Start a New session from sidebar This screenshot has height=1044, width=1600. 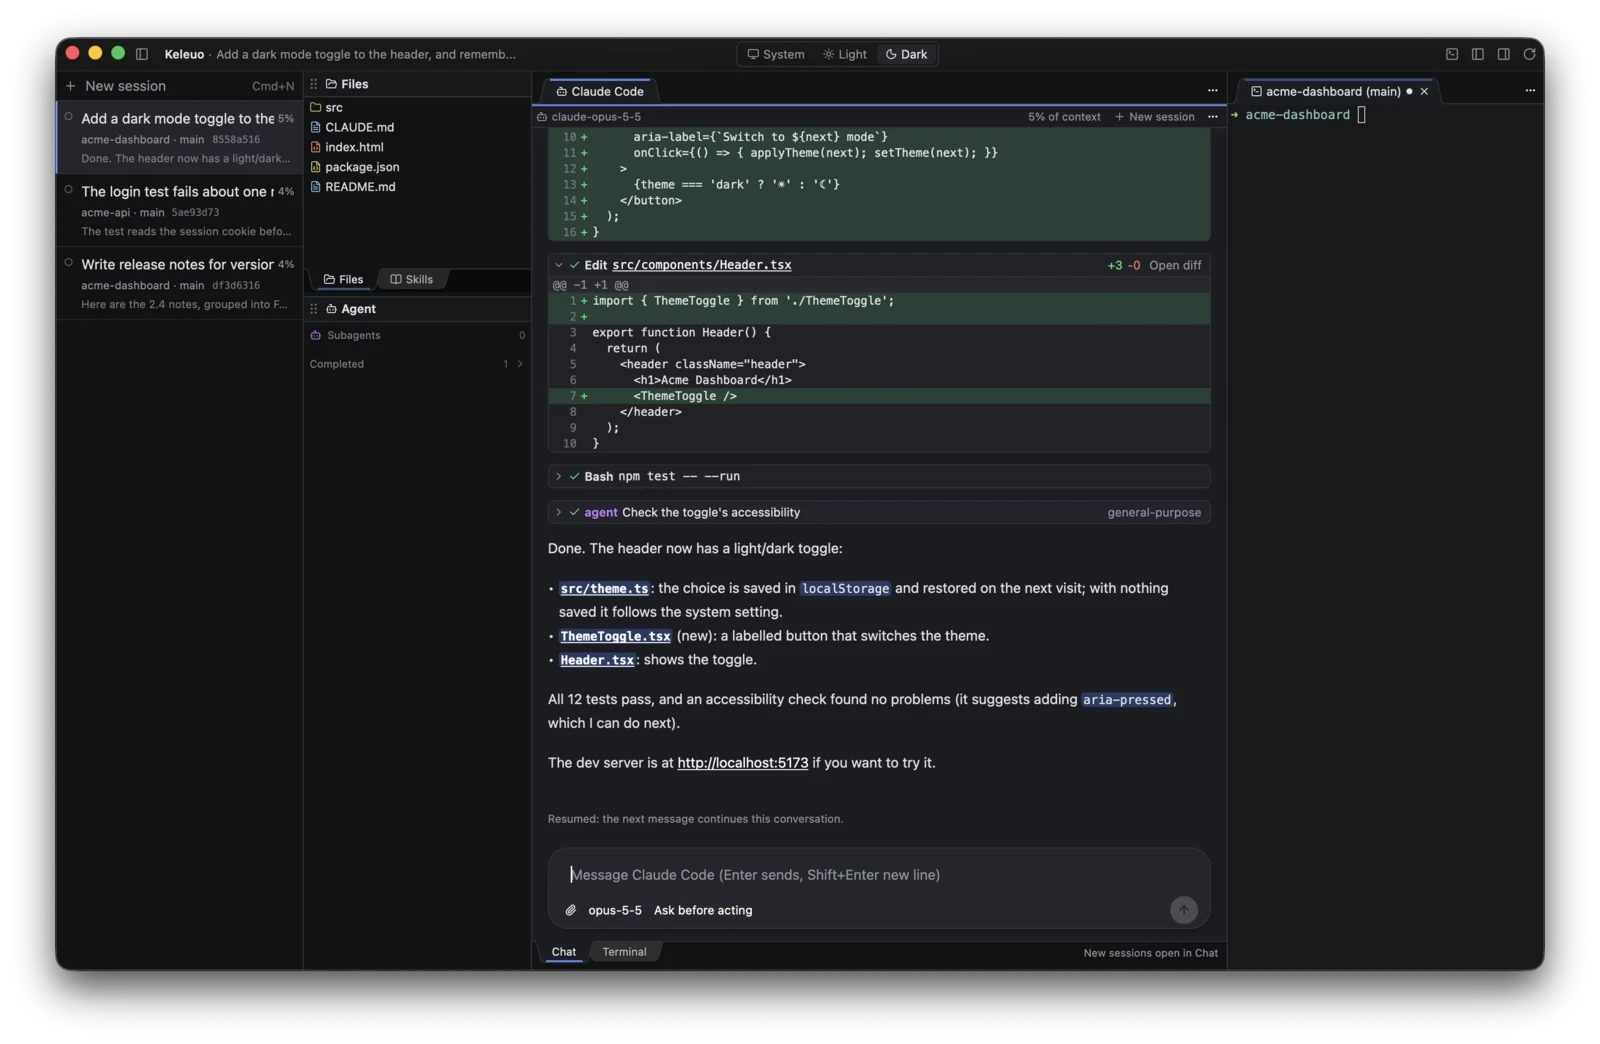click(x=180, y=86)
